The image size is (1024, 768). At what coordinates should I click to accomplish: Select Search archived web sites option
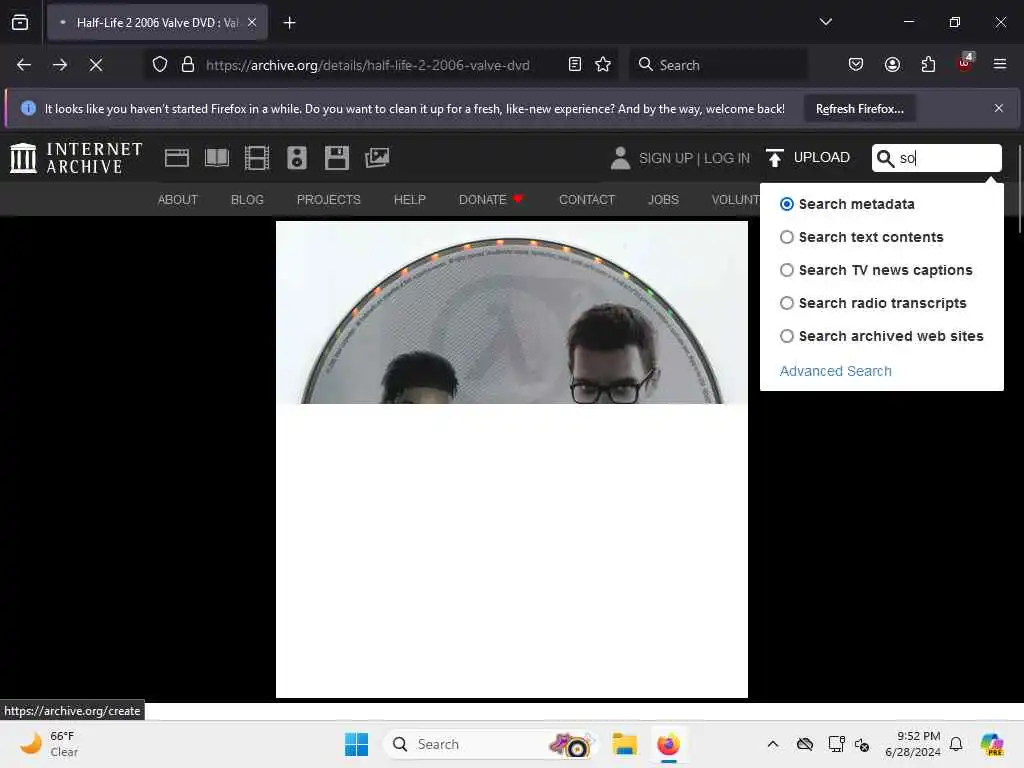tap(787, 336)
